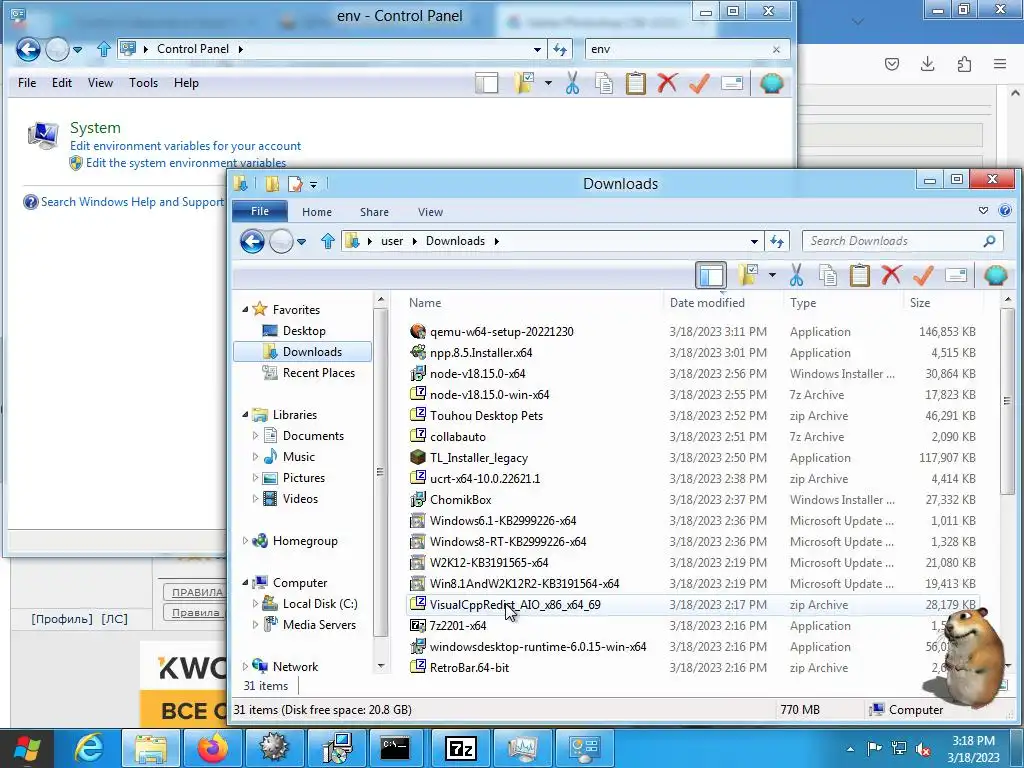Image resolution: width=1024 pixels, height=768 pixels.
Task: Select ChomikBox installer file
Action: point(460,500)
